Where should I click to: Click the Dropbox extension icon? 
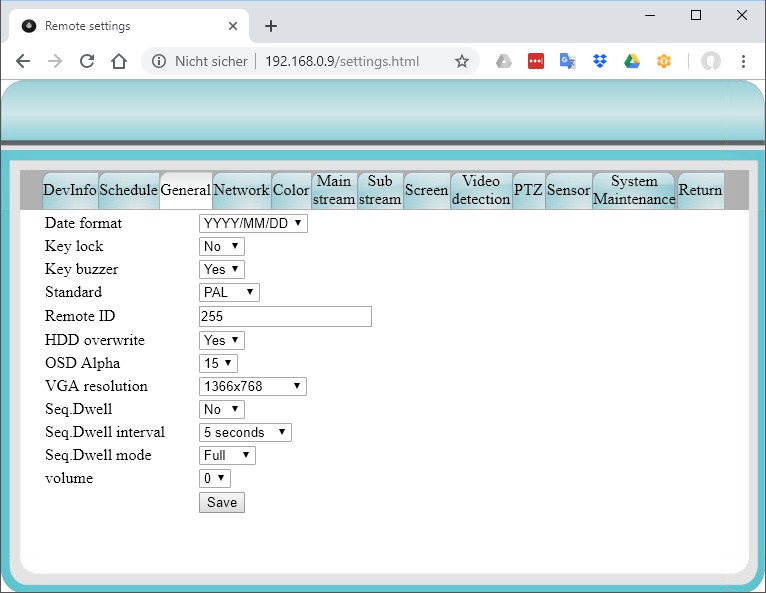click(x=600, y=61)
